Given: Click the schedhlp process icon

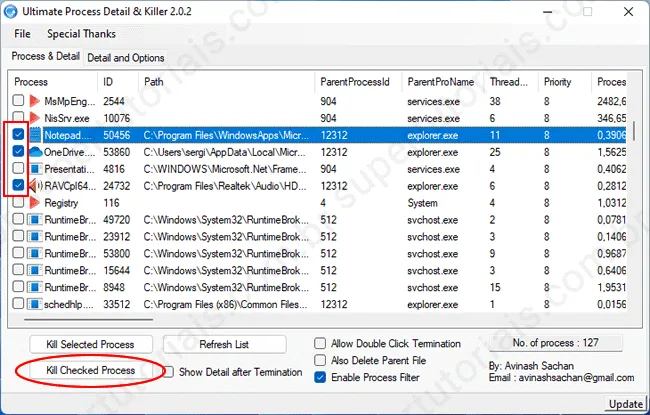Looking at the screenshot, I should (x=36, y=304).
